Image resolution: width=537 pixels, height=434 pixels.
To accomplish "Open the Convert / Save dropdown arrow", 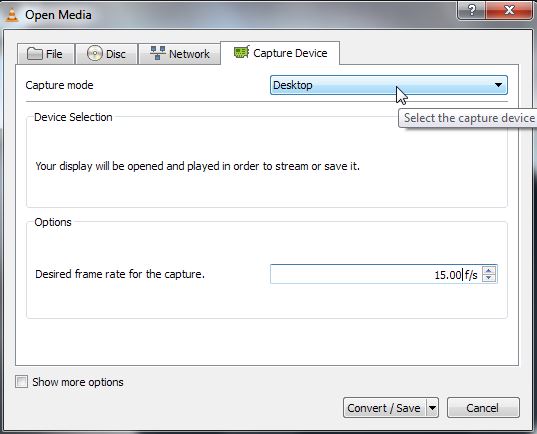I will 433,408.
